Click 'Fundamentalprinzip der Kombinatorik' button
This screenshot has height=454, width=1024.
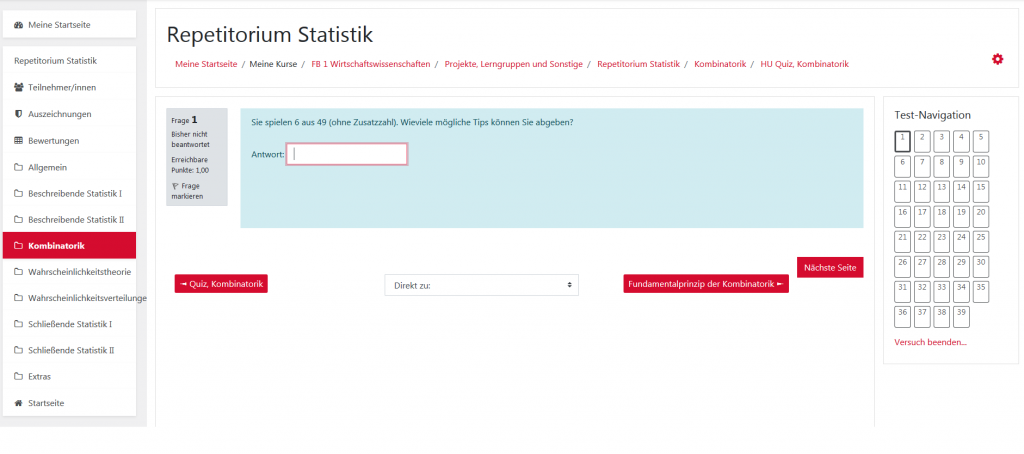pos(706,284)
